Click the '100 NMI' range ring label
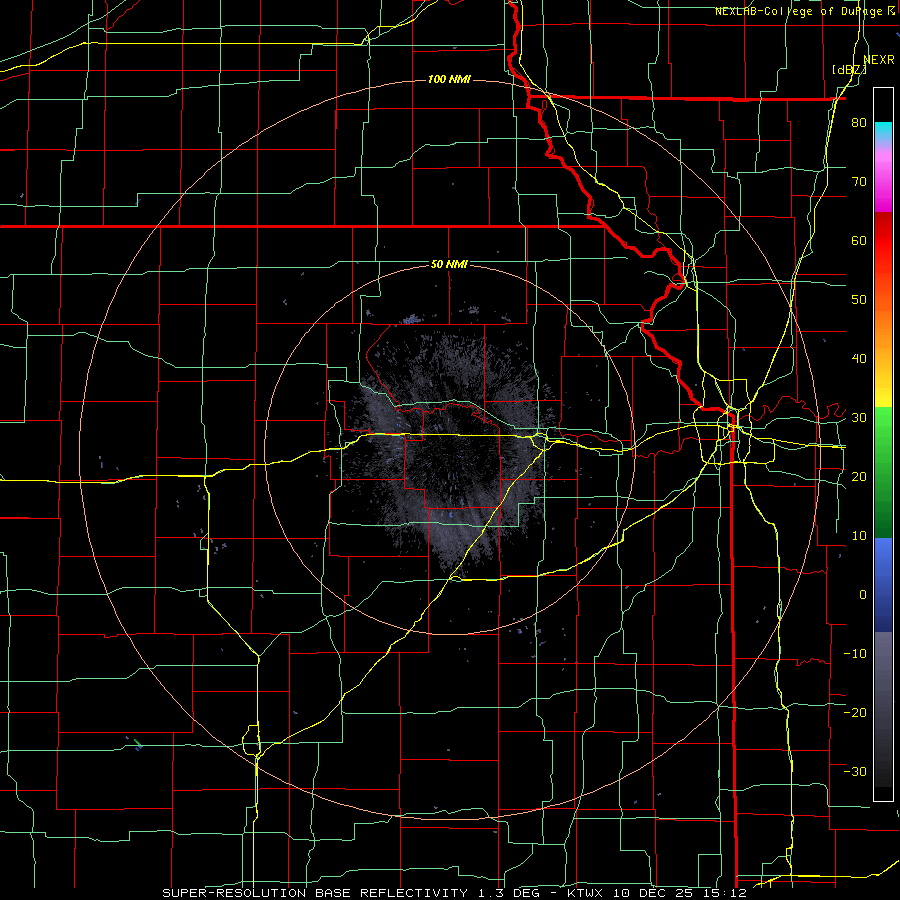Viewport: 900px width, 900px height. coord(449,79)
